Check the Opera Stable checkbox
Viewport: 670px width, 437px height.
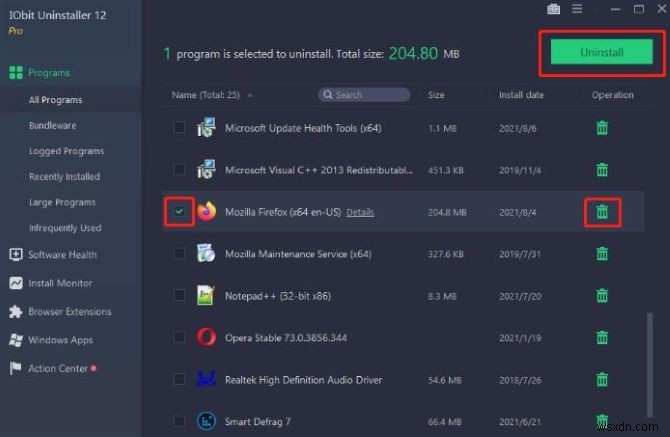click(179, 337)
